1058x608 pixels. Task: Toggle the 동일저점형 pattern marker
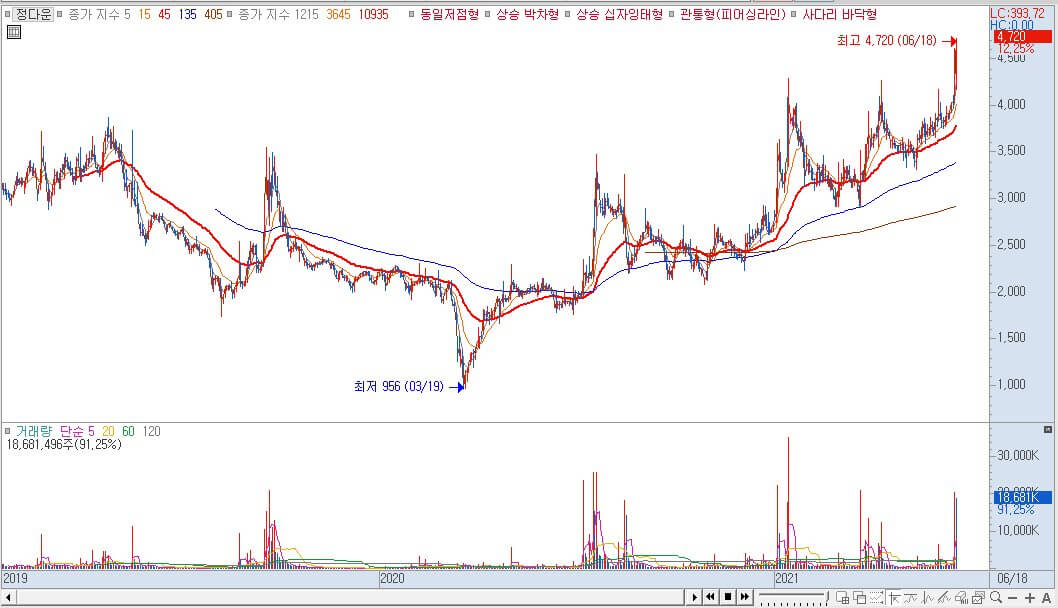tap(412, 14)
